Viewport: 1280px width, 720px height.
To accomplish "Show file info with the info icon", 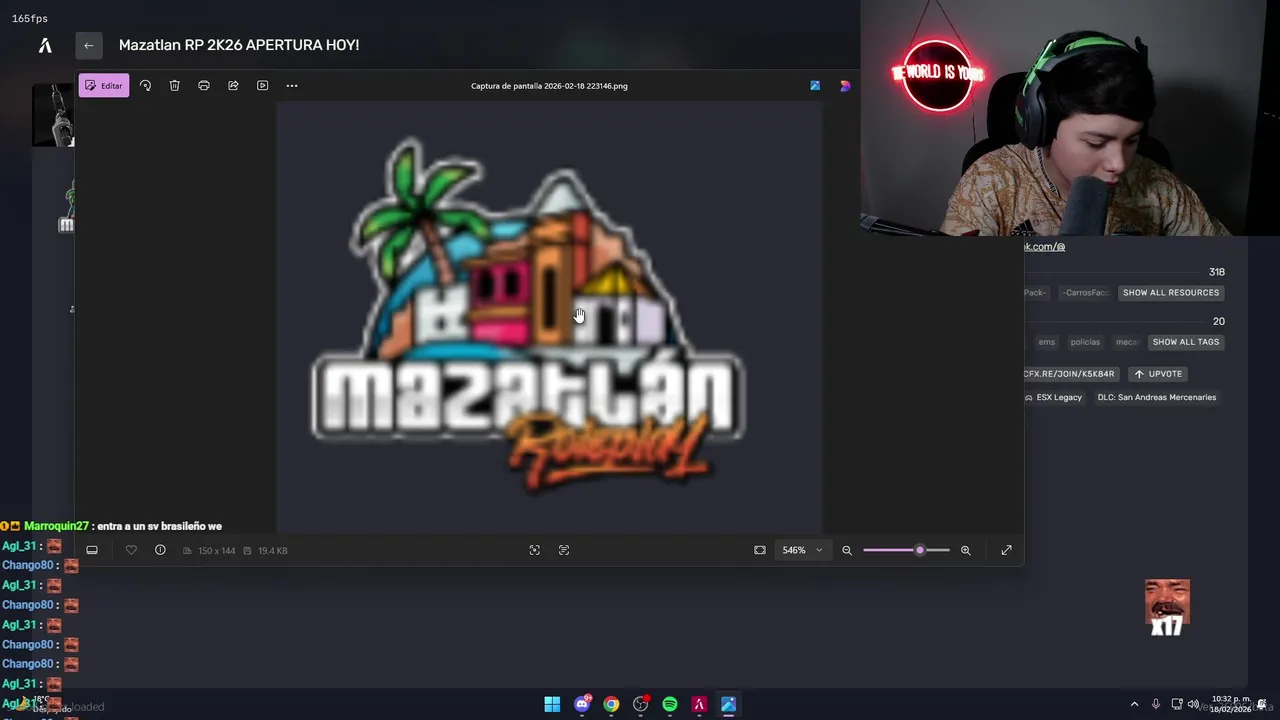I will (x=160, y=550).
